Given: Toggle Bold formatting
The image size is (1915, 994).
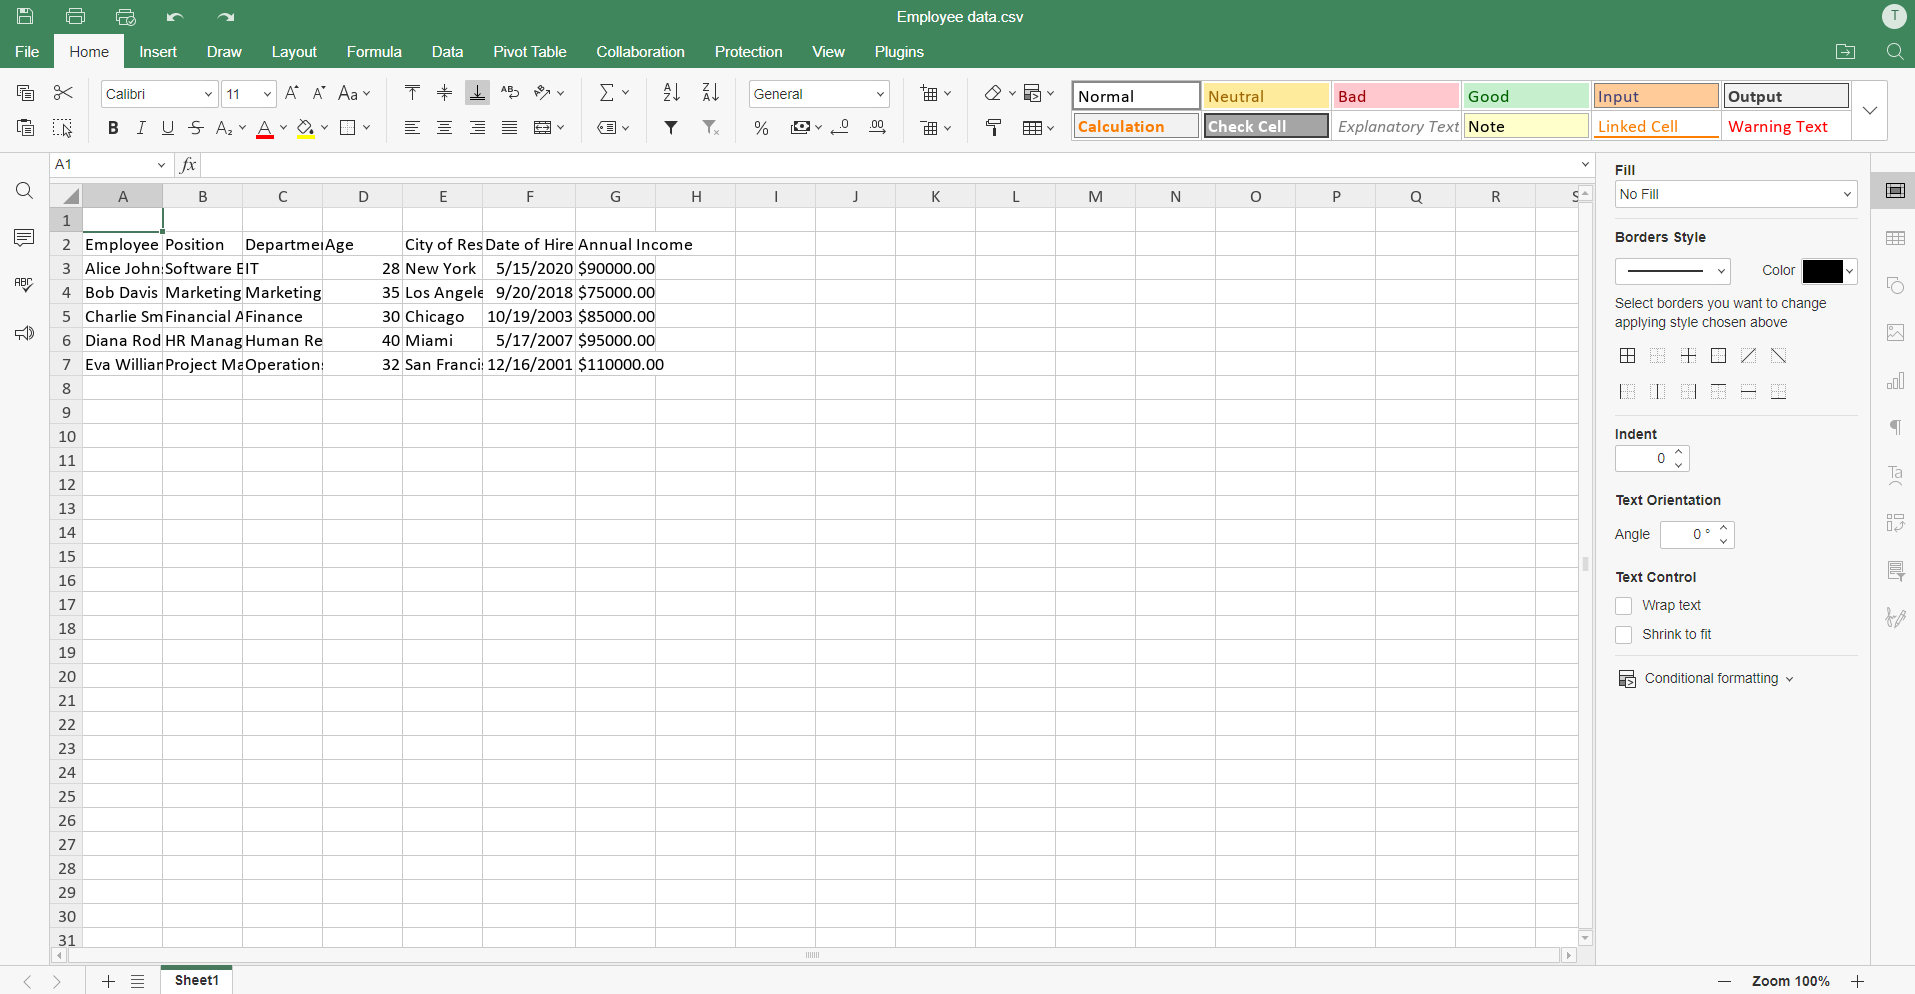Looking at the screenshot, I should [113, 127].
